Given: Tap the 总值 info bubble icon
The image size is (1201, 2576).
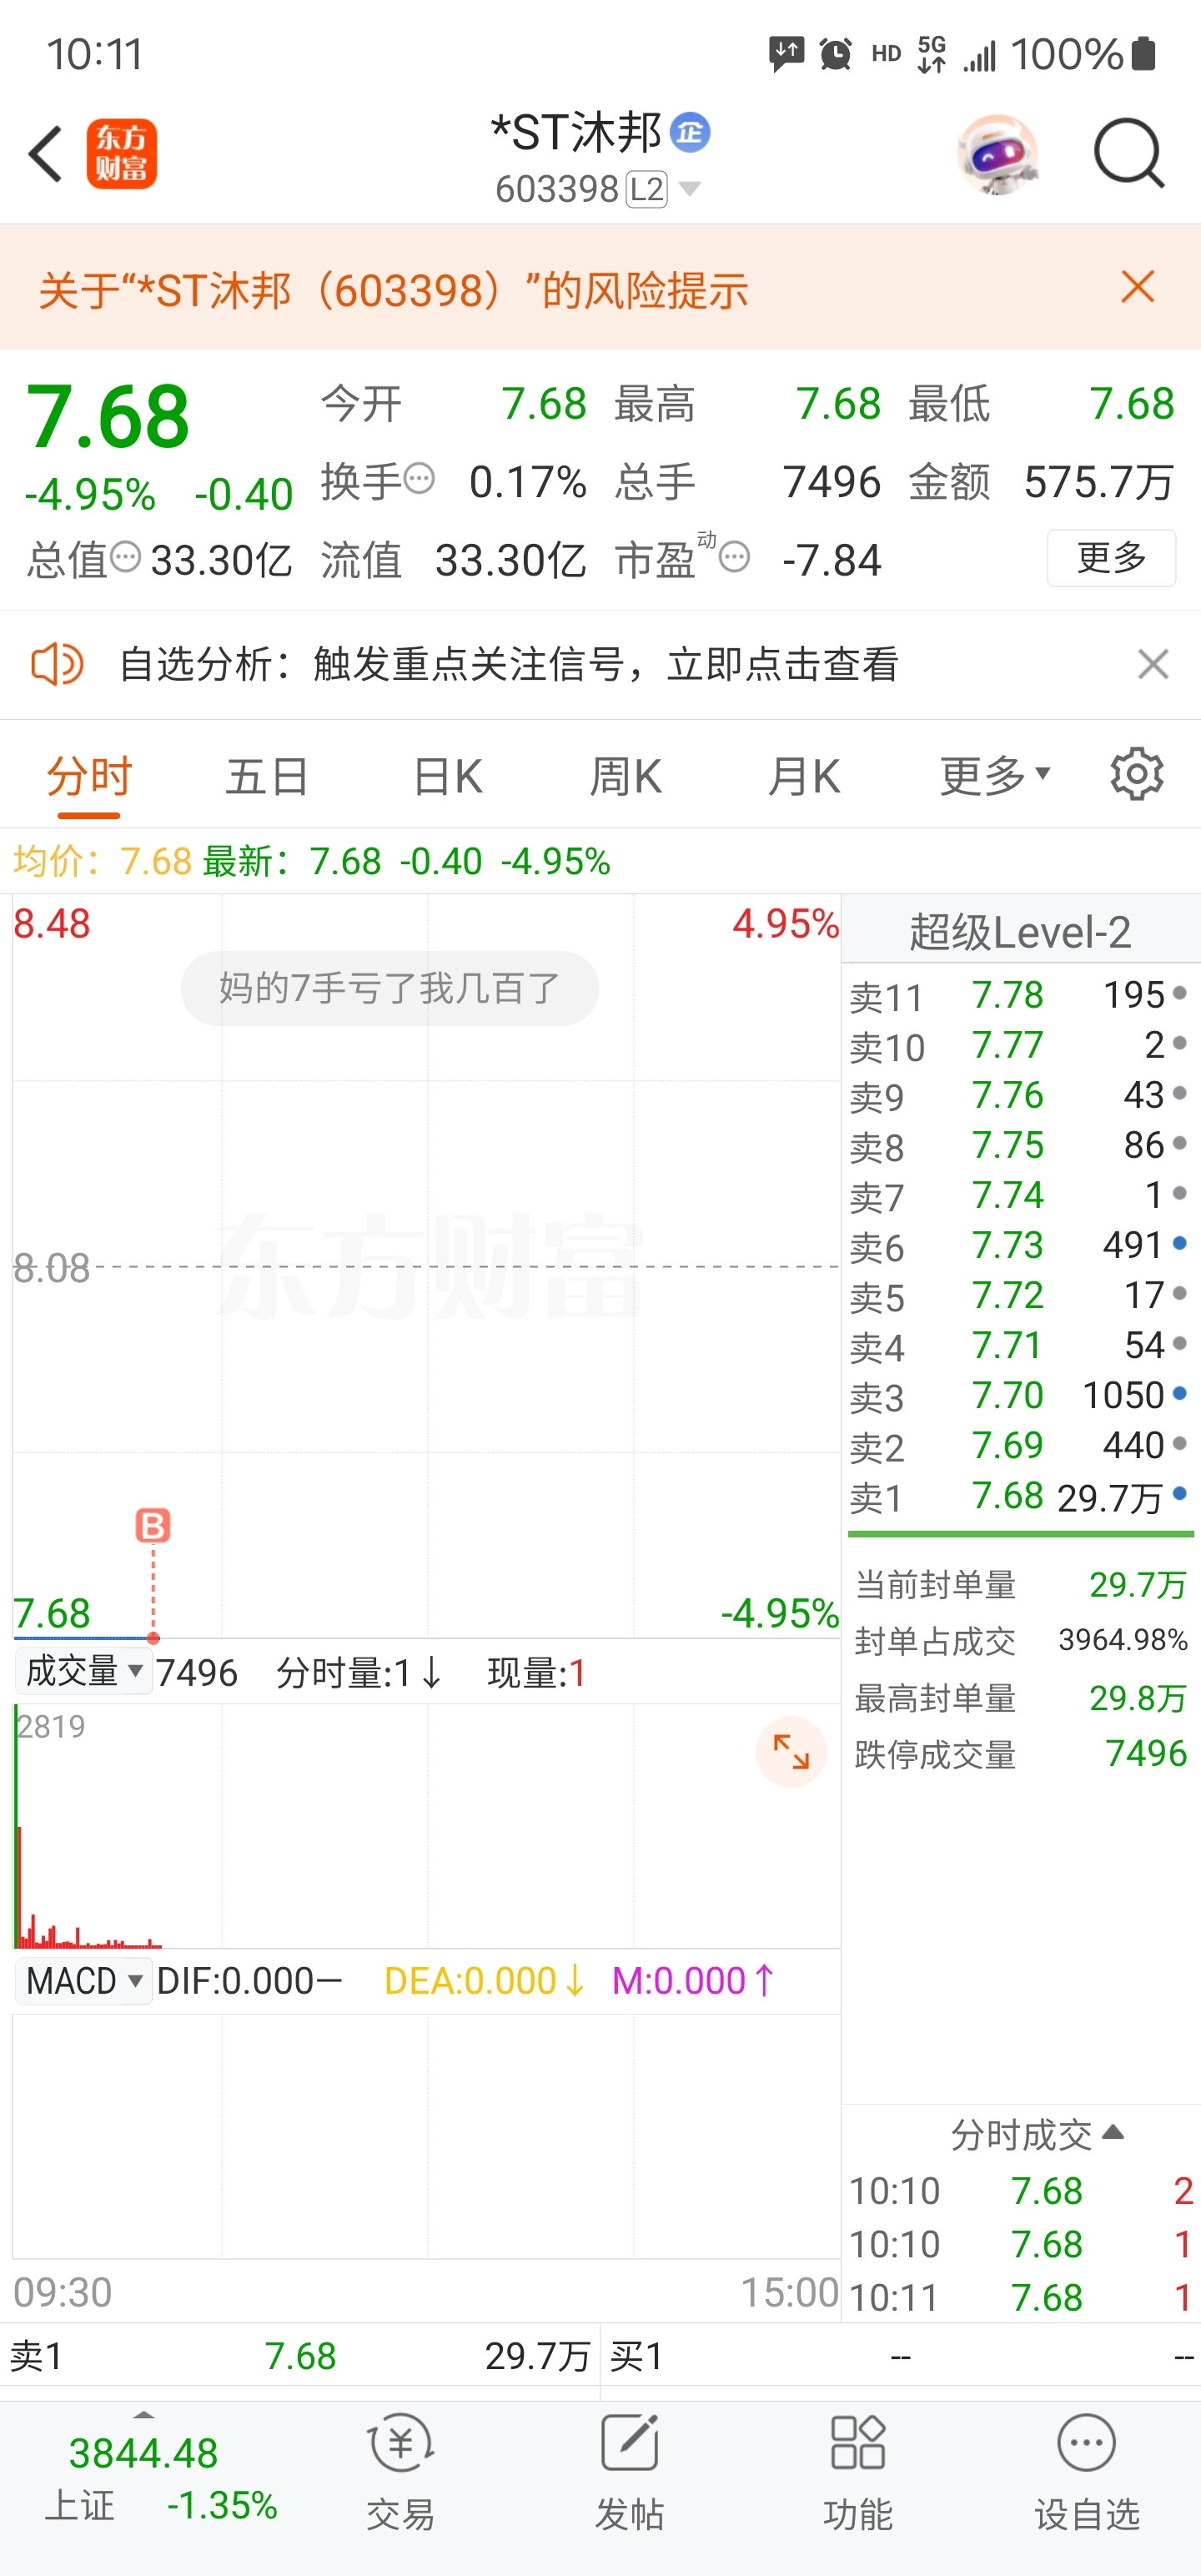Looking at the screenshot, I should coord(125,556).
